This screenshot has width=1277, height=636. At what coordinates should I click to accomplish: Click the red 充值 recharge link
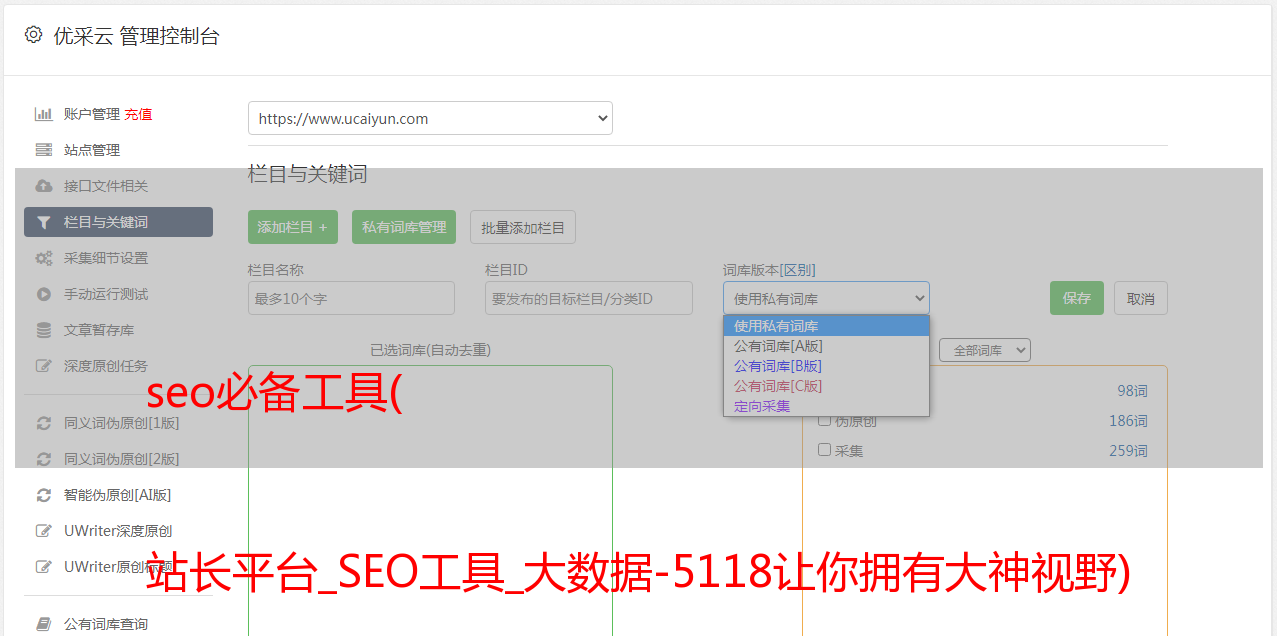[138, 114]
